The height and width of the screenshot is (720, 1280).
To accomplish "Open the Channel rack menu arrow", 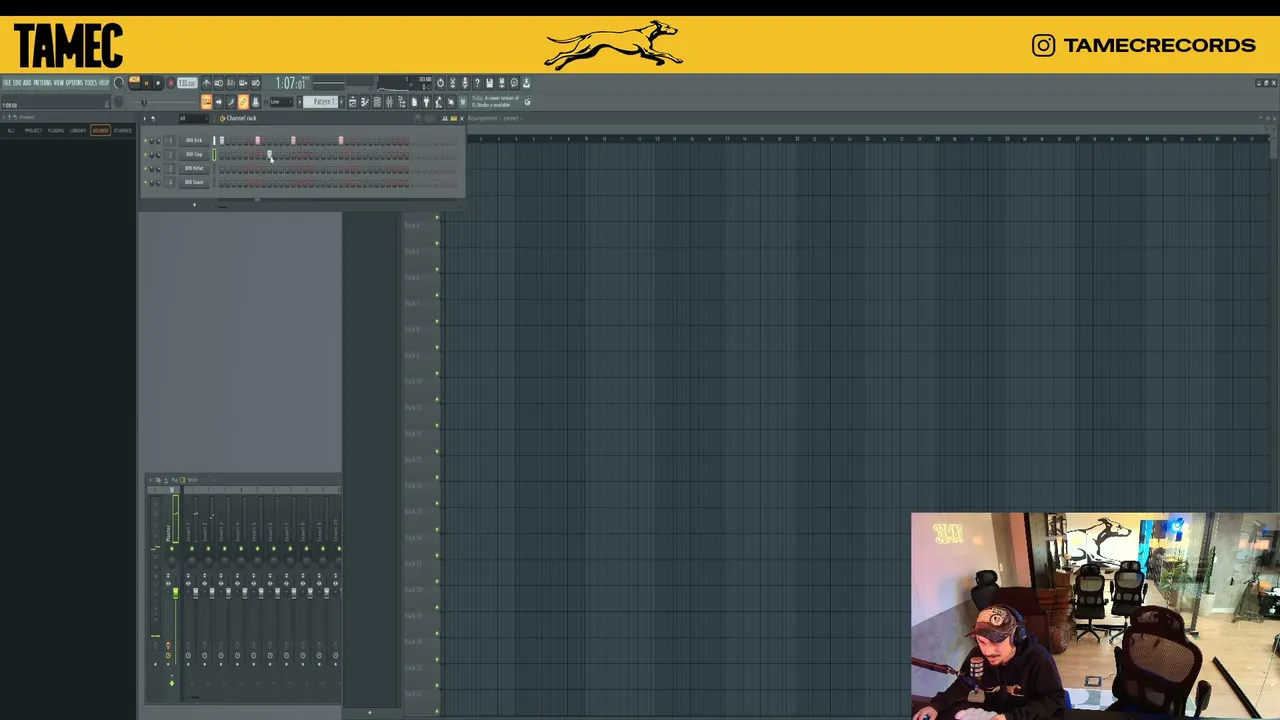I will pos(144,118).
